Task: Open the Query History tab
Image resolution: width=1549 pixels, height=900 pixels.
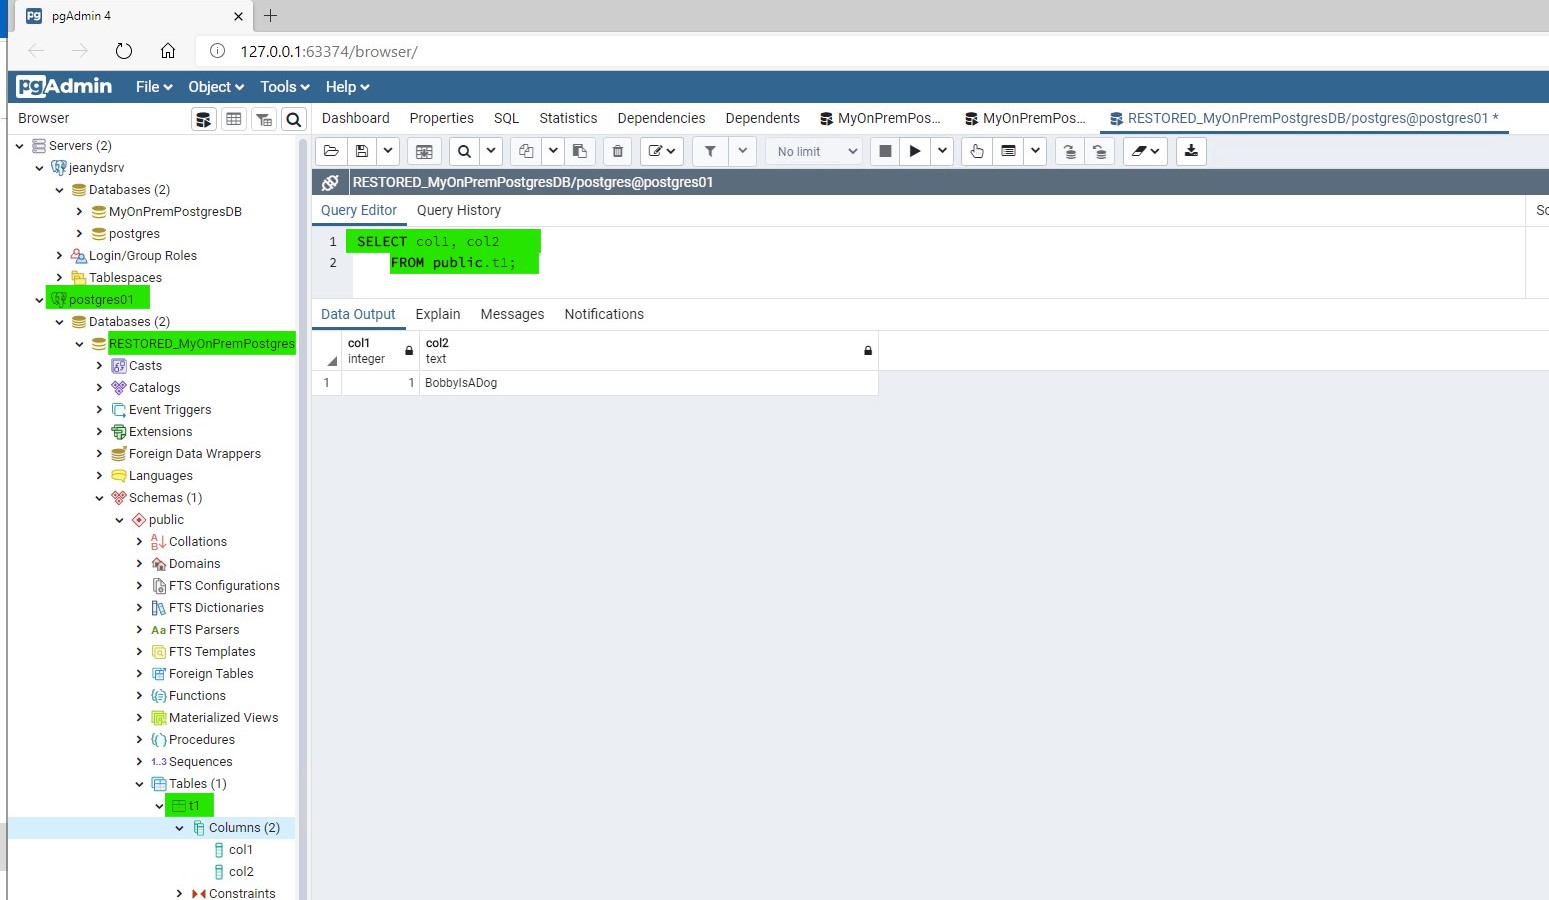Action: pos(459,210)
